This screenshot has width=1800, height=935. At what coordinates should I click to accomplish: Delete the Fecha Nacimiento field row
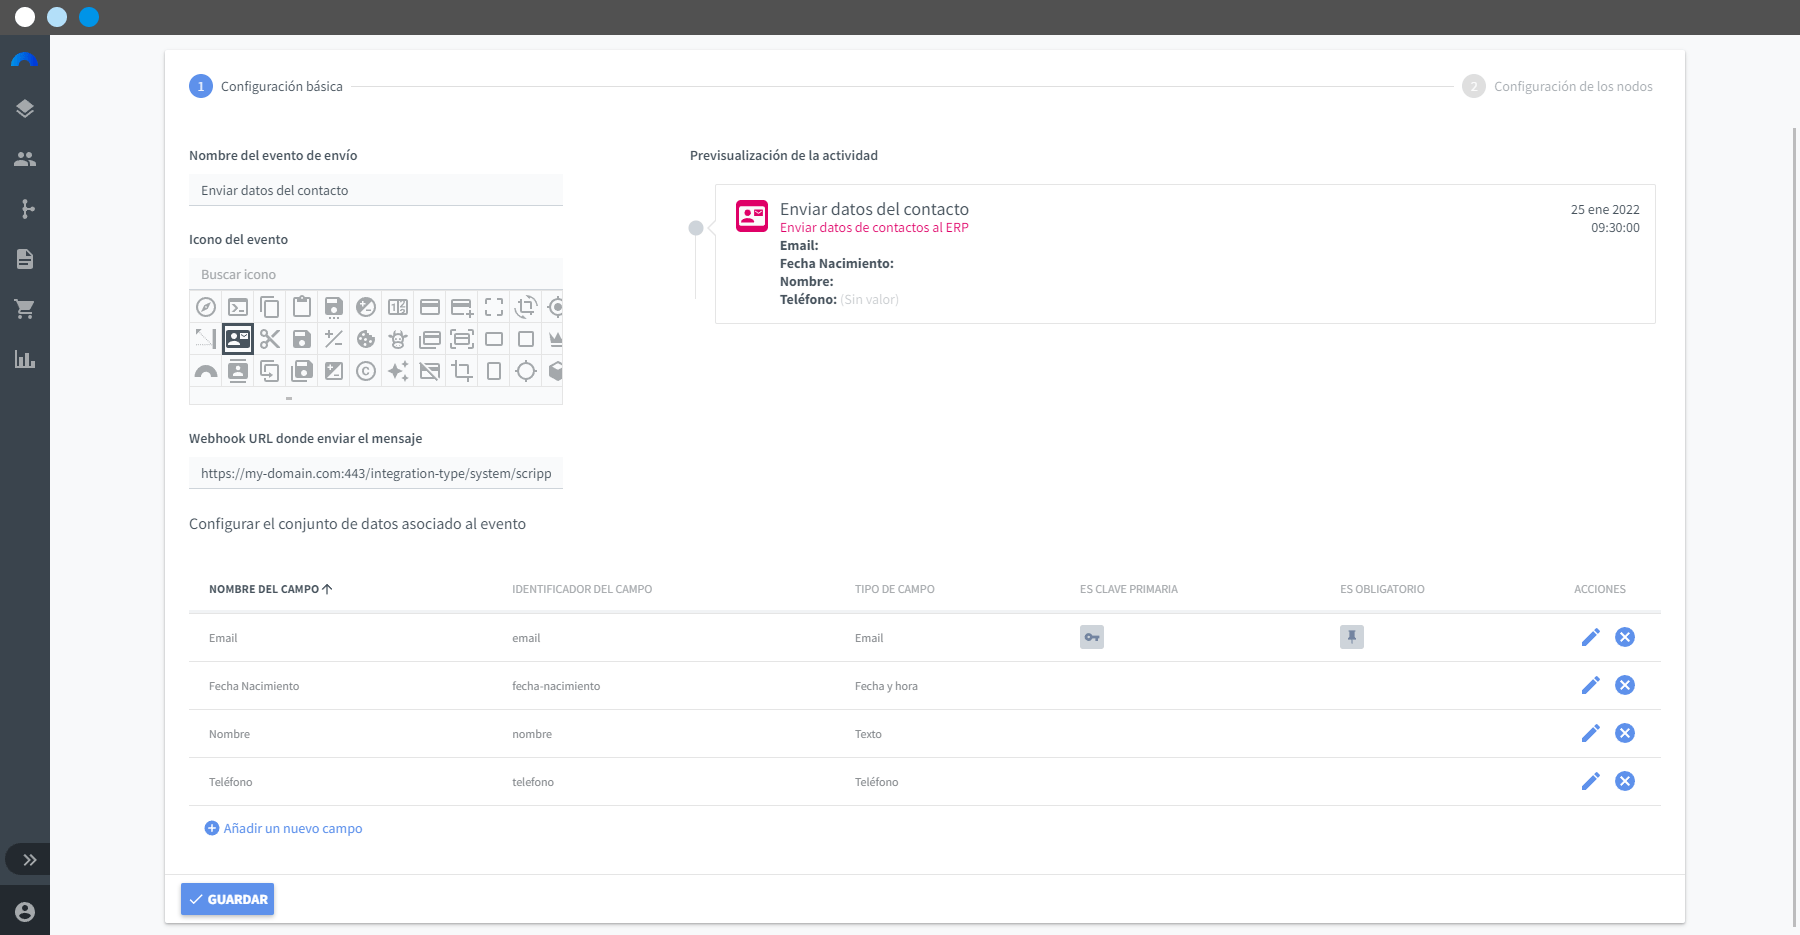1625,685
